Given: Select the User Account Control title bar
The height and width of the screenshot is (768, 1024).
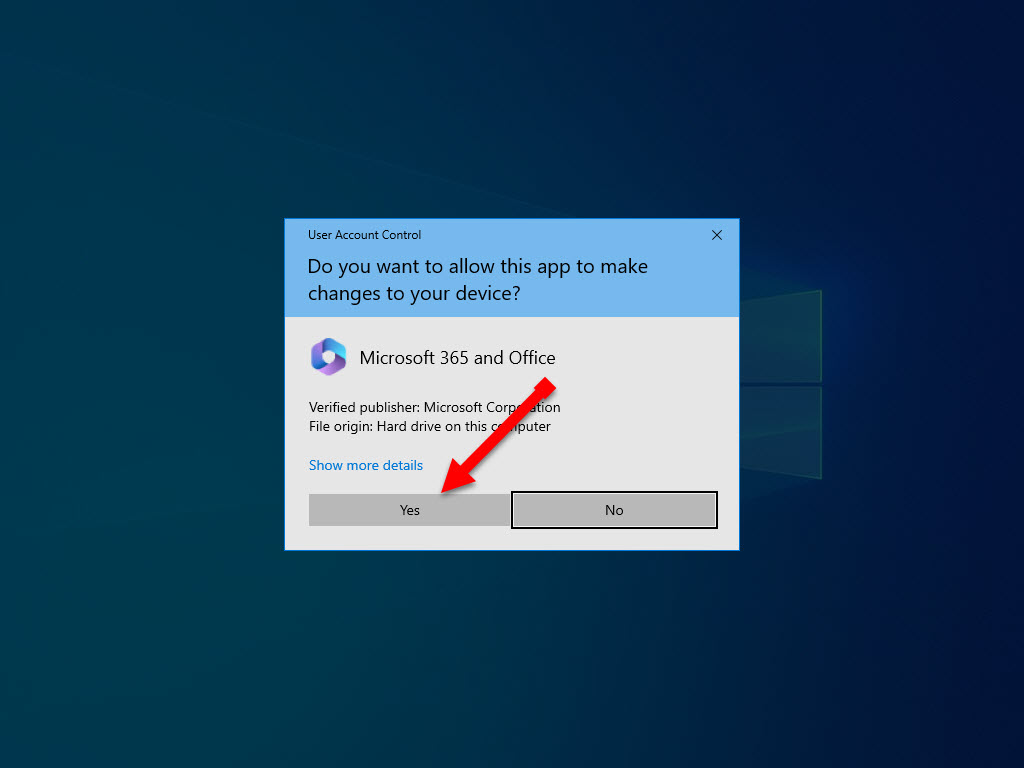Looking at the screenshot, I should (364, 235).
